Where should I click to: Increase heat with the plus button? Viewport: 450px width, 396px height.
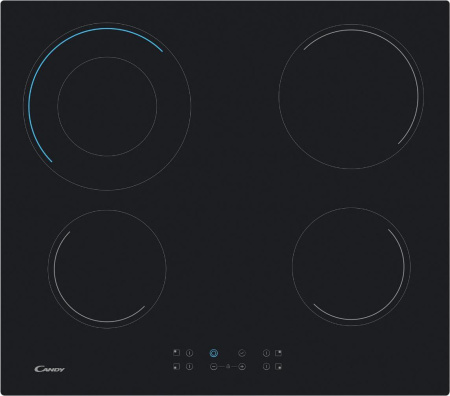(242, 367)
